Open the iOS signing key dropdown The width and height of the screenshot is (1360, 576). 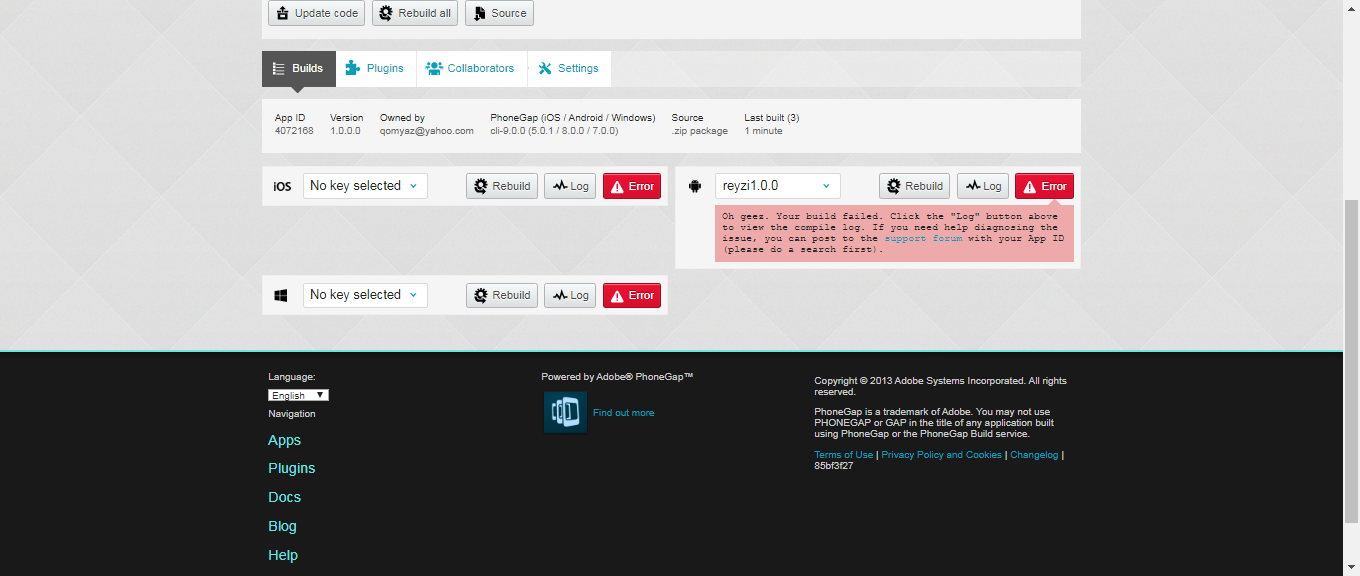click(x=365, y=186)
